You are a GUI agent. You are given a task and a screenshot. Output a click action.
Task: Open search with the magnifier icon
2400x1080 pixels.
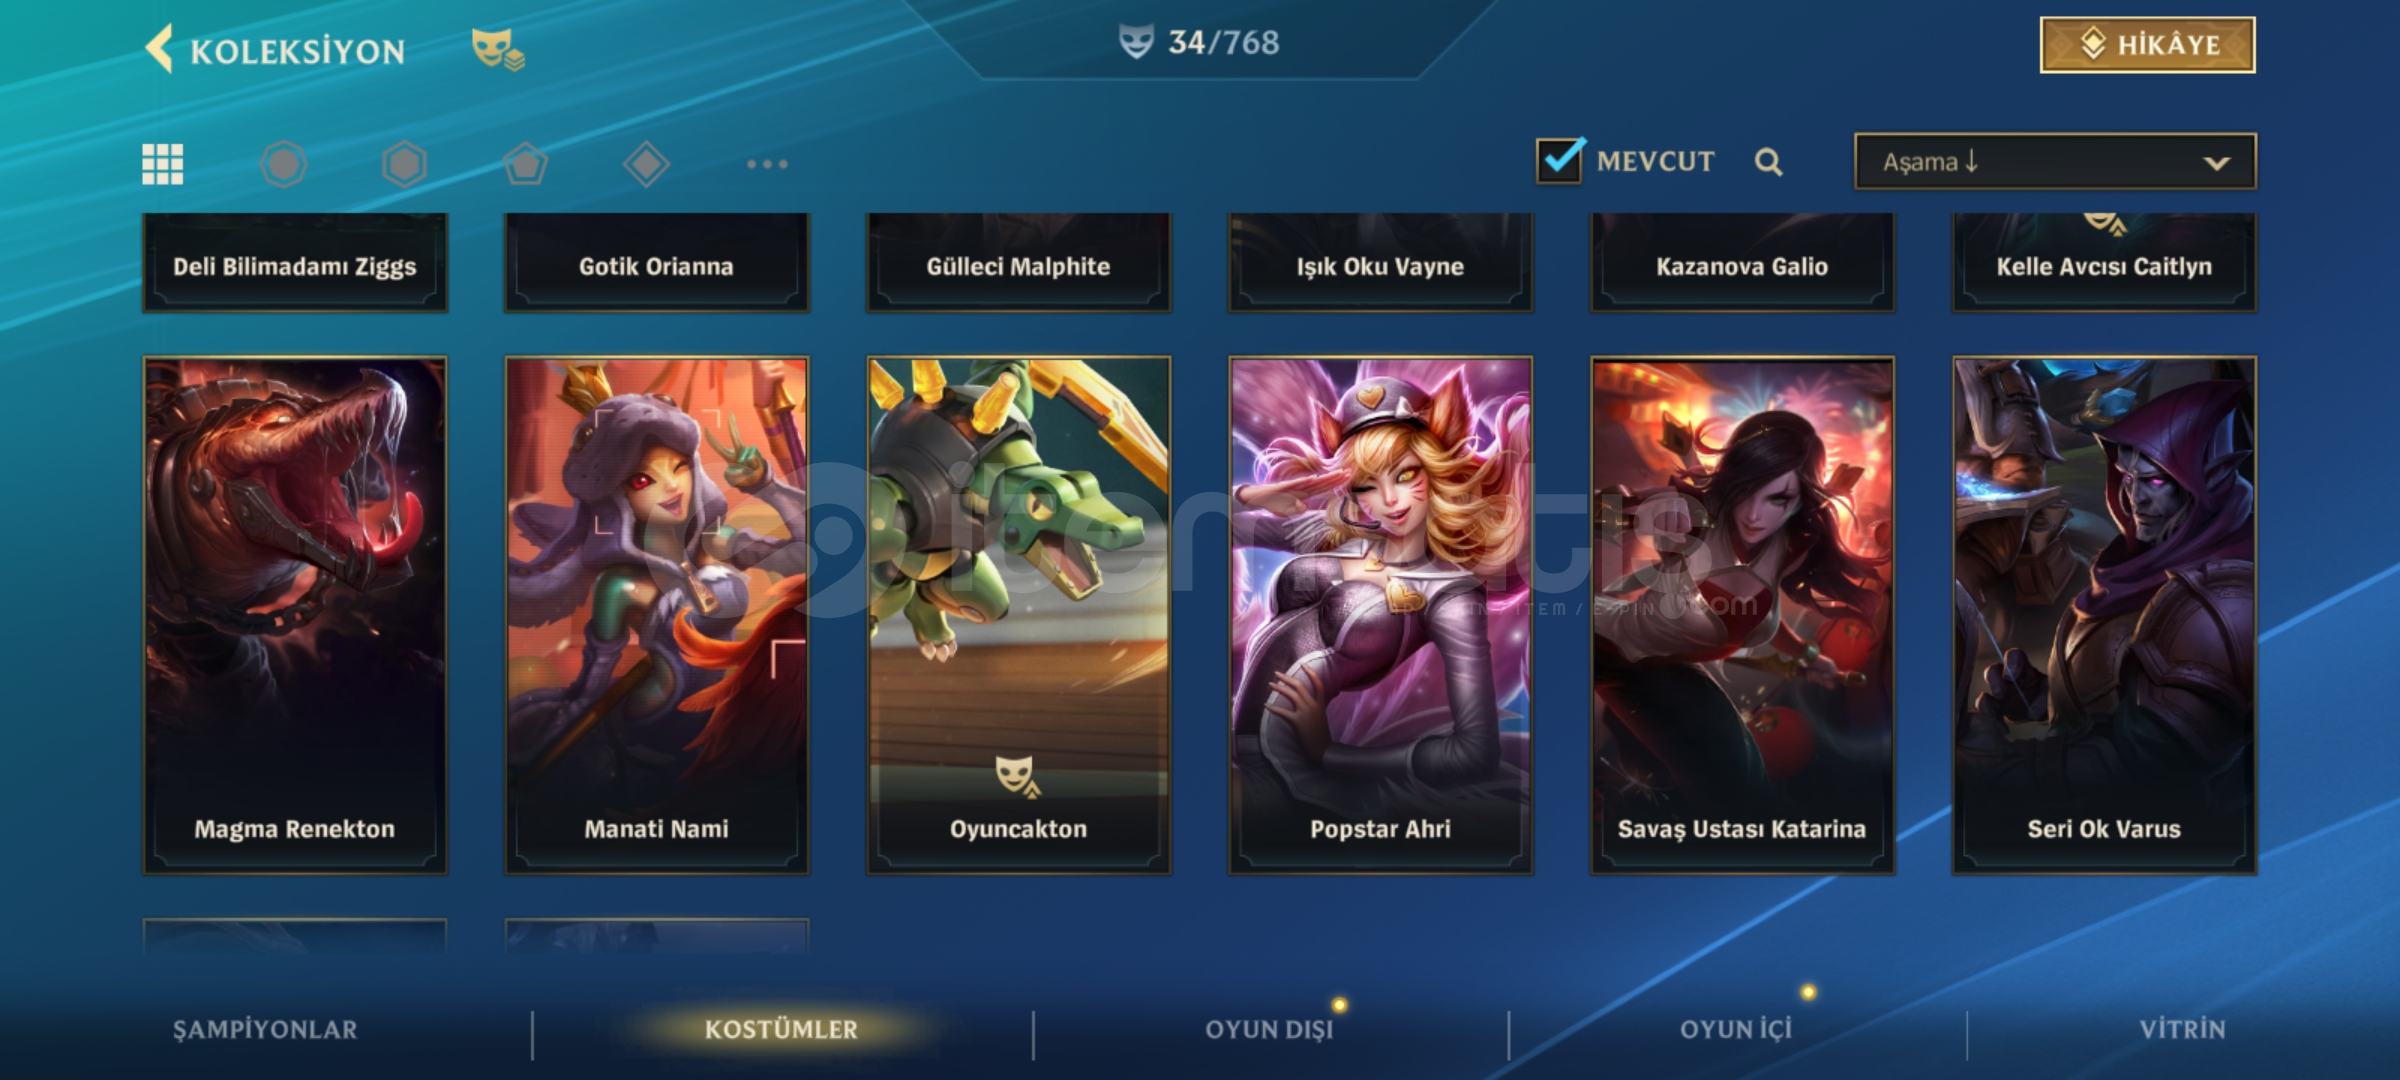point(1768,162)
